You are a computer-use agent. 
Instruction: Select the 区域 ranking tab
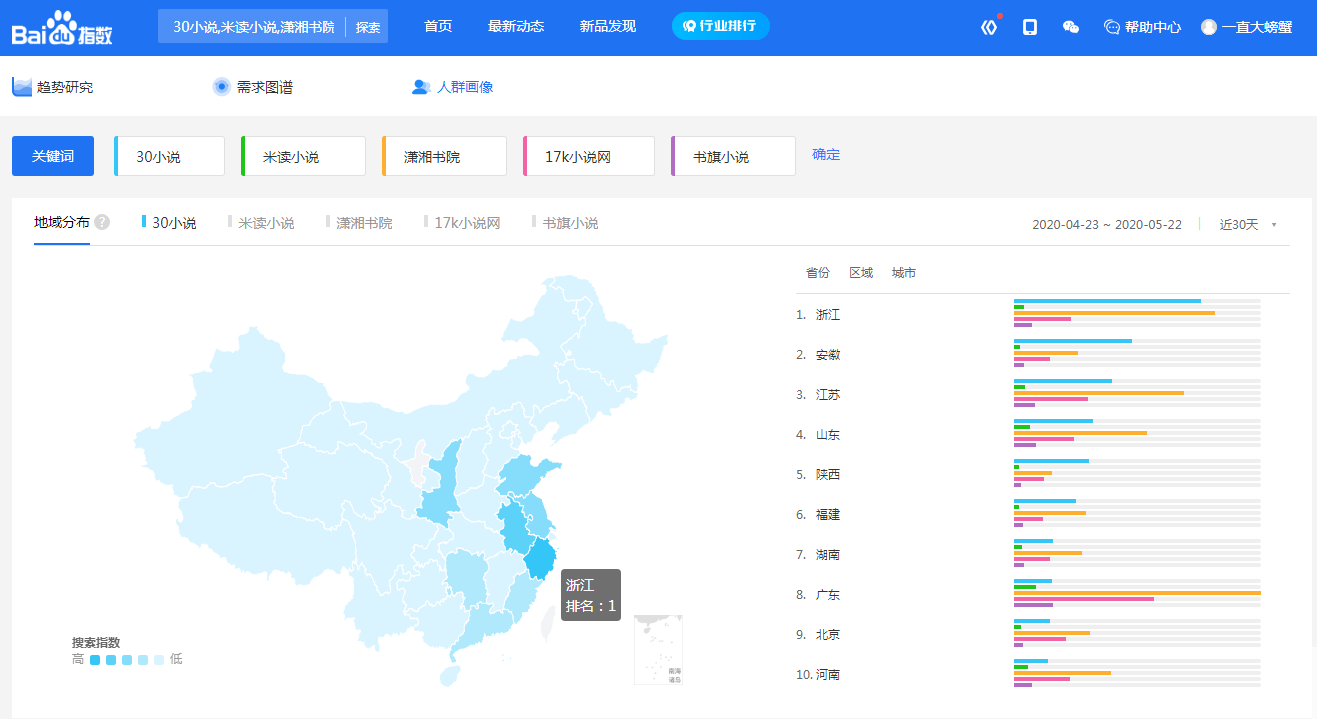tap(861, 273)
